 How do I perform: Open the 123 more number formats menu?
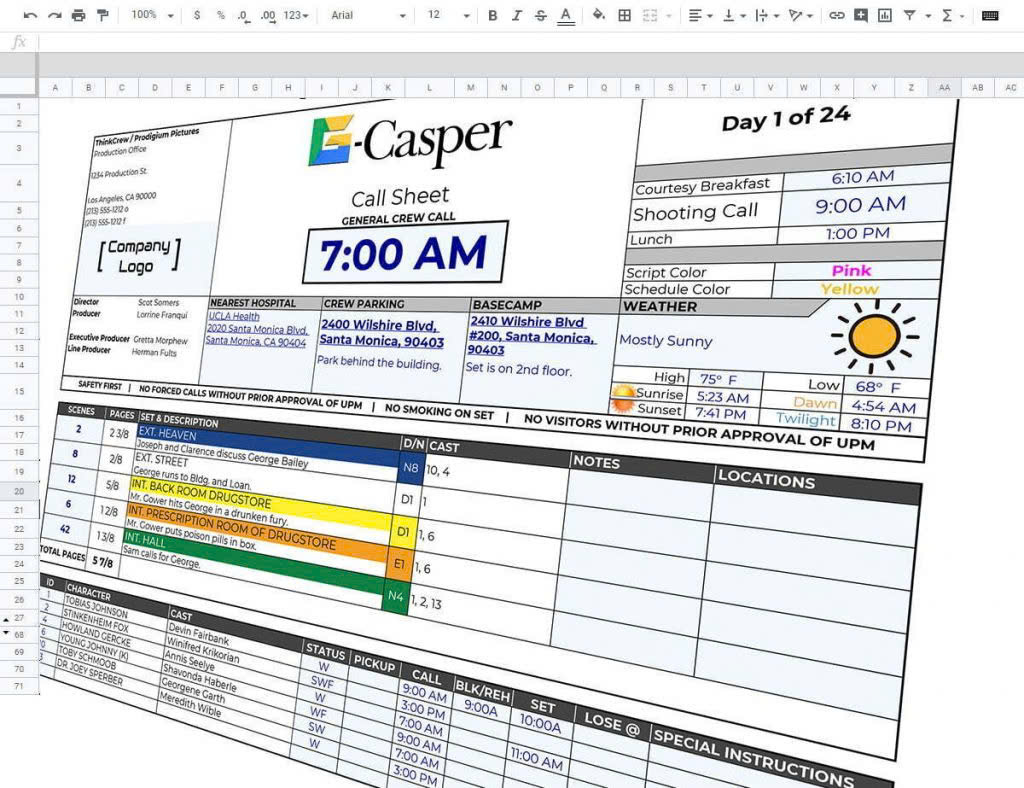pos(296,16)
